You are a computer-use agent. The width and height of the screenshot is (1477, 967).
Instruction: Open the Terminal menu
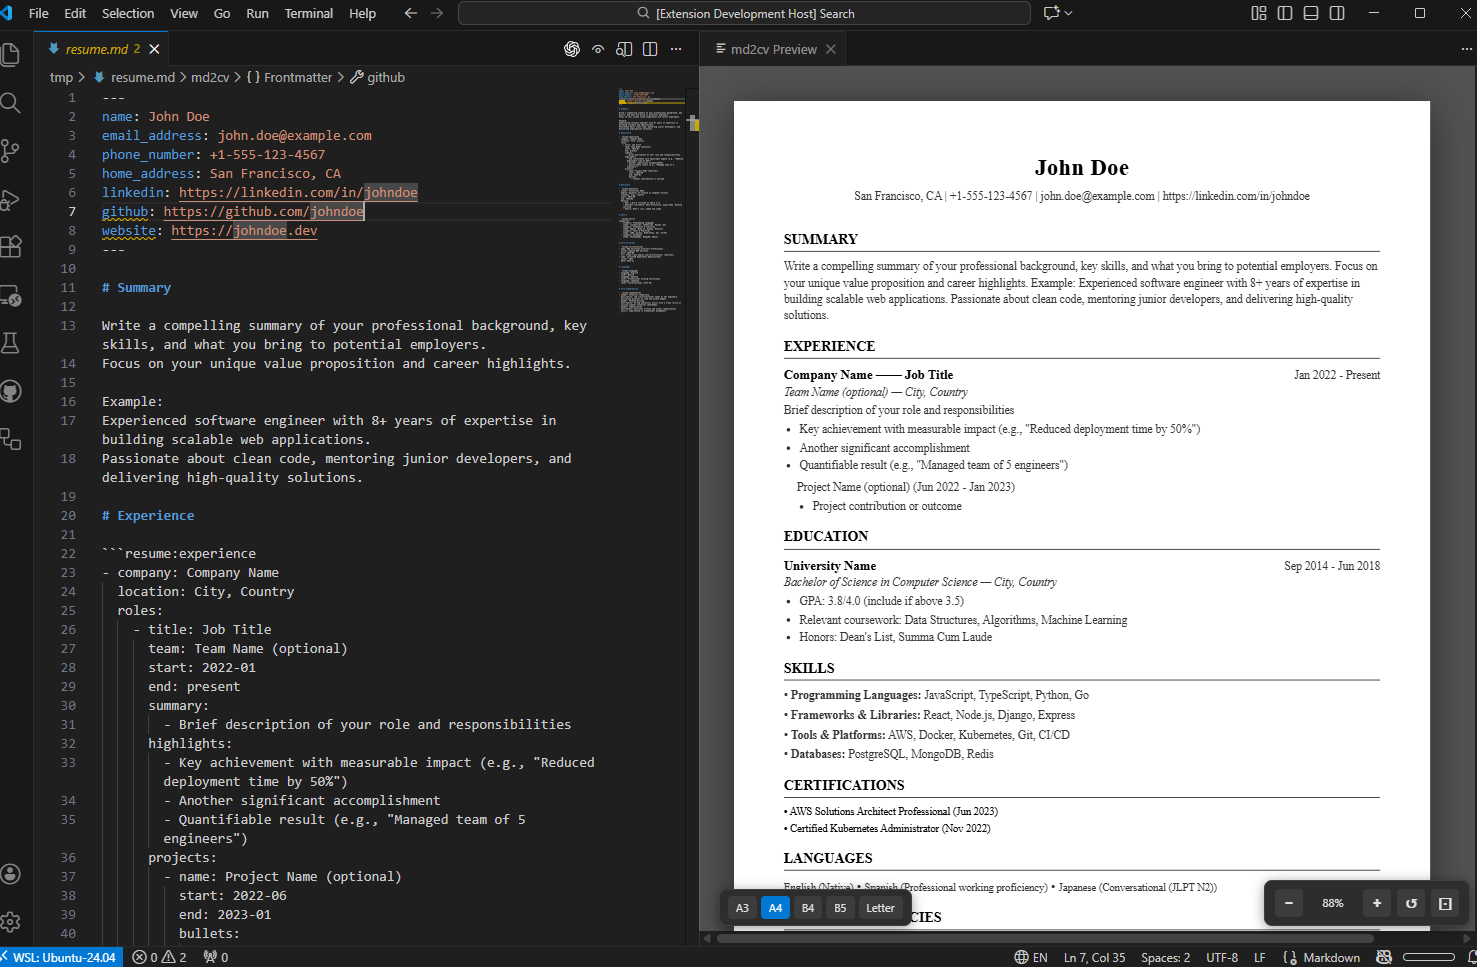(309, 13)
